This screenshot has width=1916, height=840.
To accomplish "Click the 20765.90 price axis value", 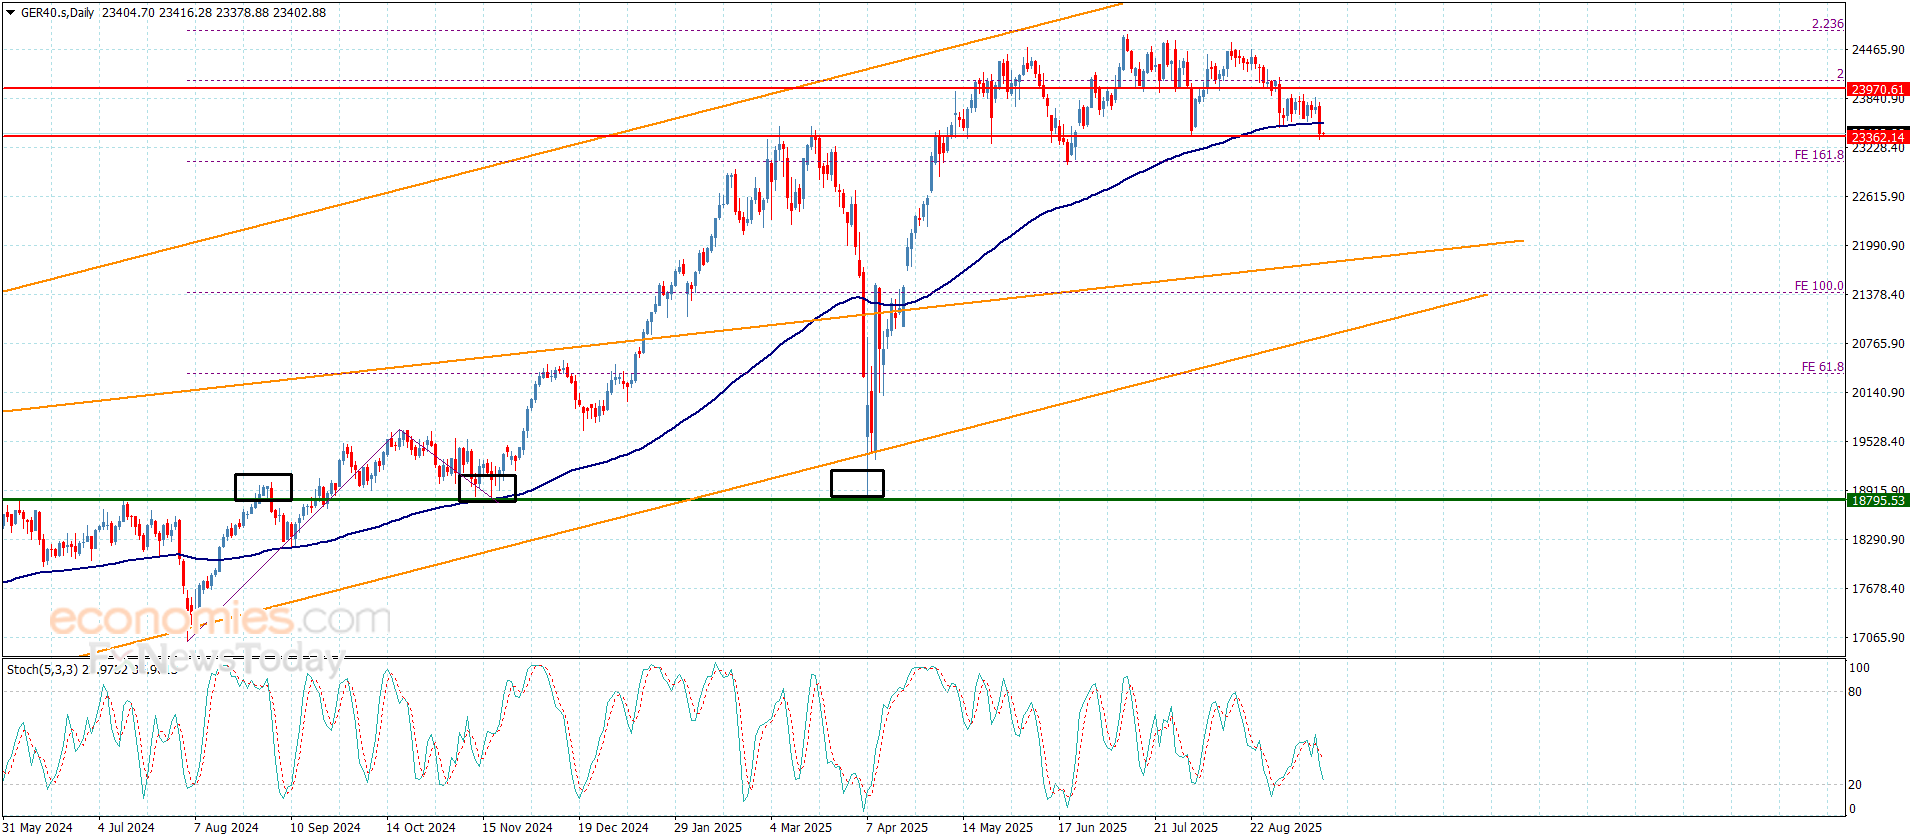I will (1878, 344).
